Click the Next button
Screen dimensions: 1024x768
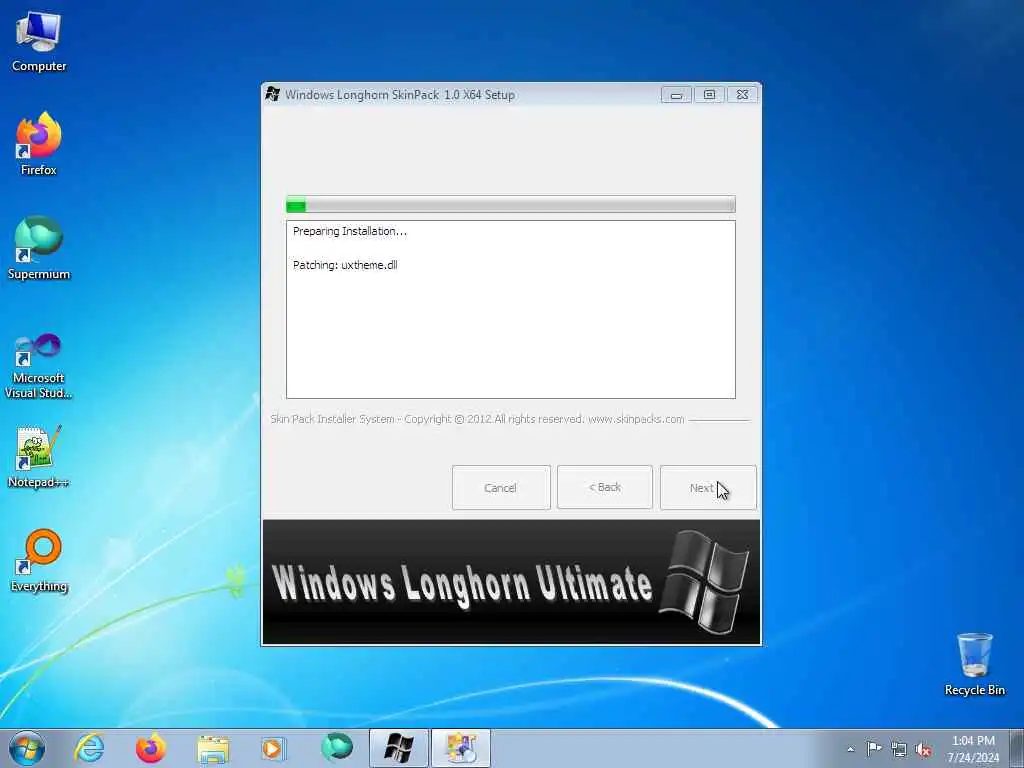click(x=708, y=487)
